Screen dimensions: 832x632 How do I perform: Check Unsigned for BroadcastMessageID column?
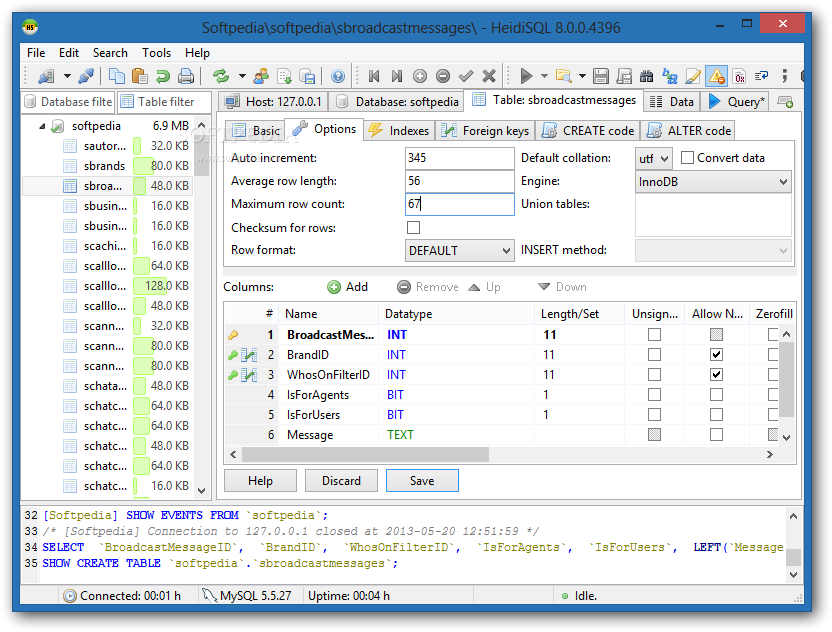[x=654, y=334]
